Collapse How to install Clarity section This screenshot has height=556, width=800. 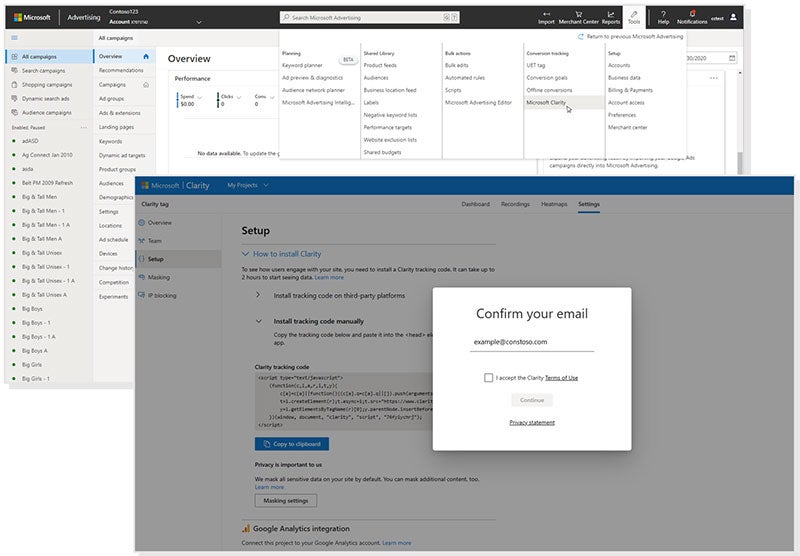click(x=245, y=254)
